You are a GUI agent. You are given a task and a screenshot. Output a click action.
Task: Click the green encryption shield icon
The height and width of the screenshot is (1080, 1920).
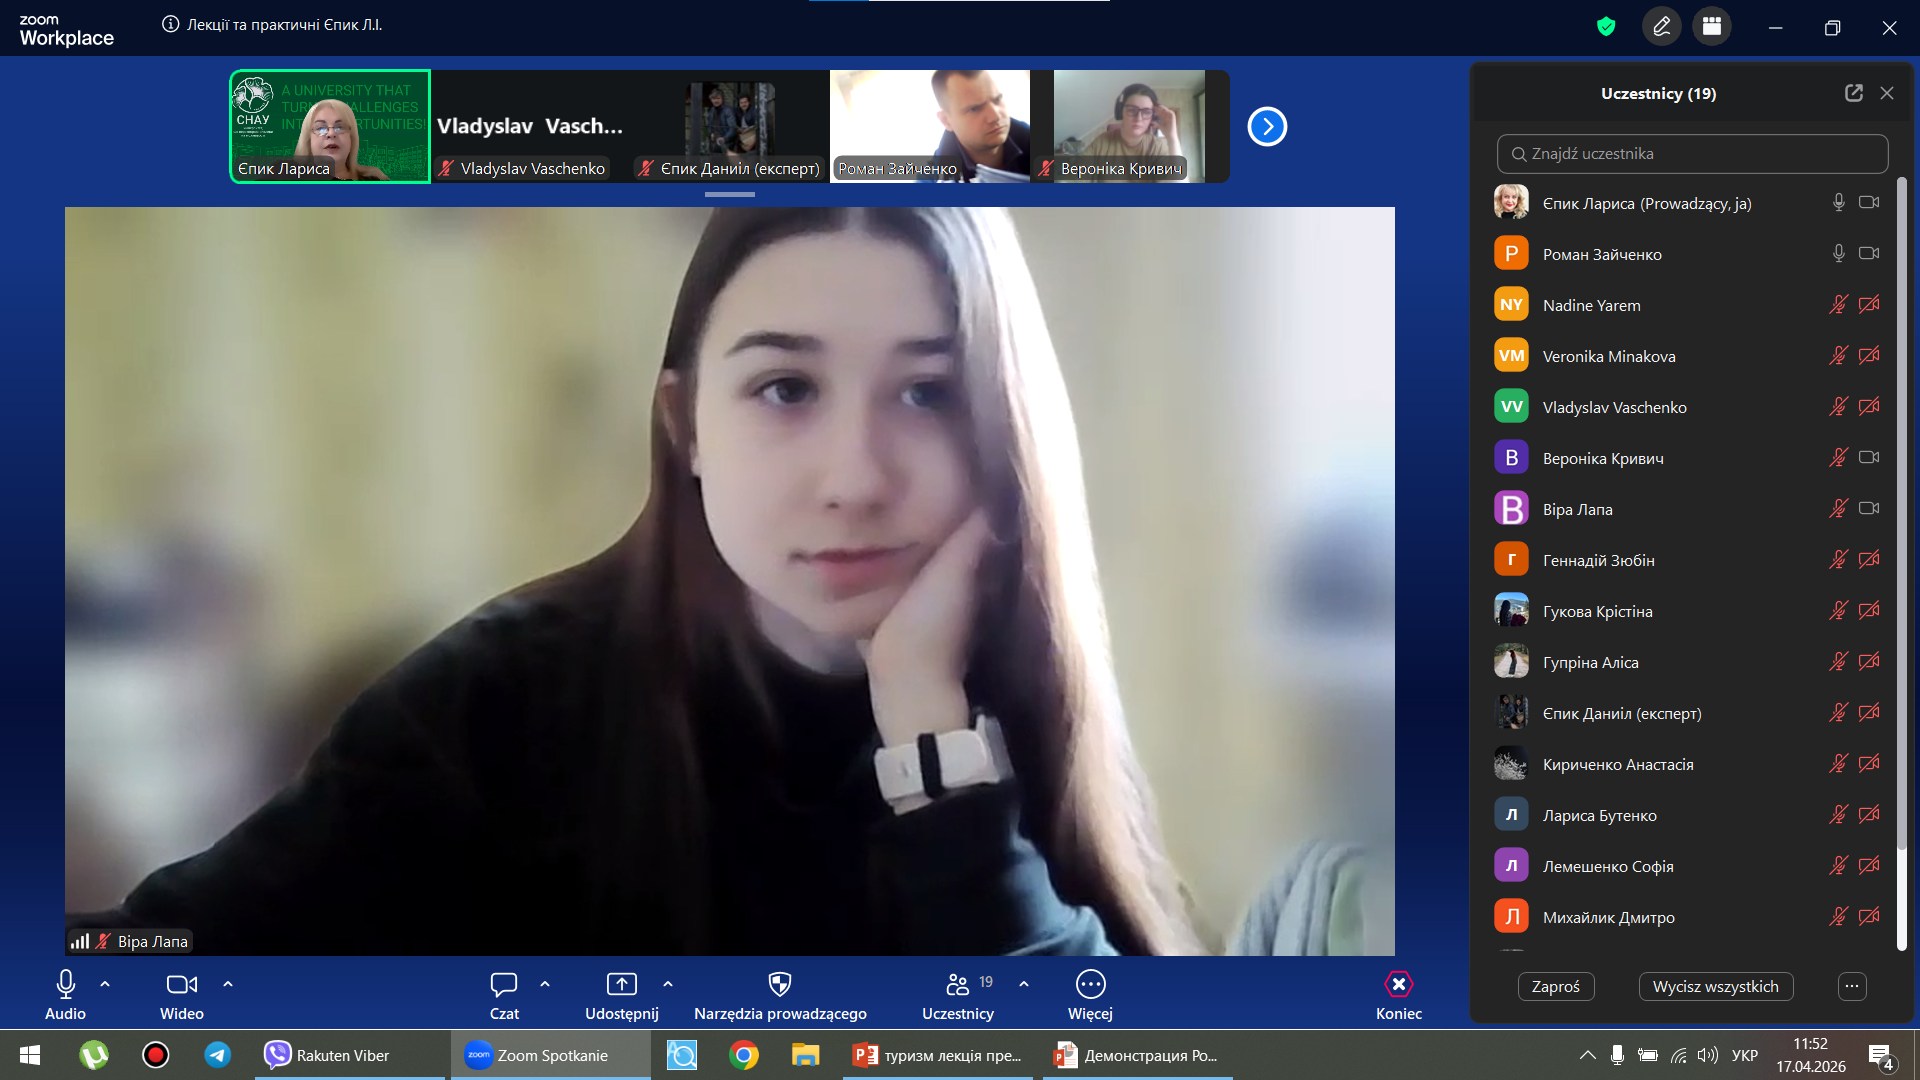[x=1606, y=27]
